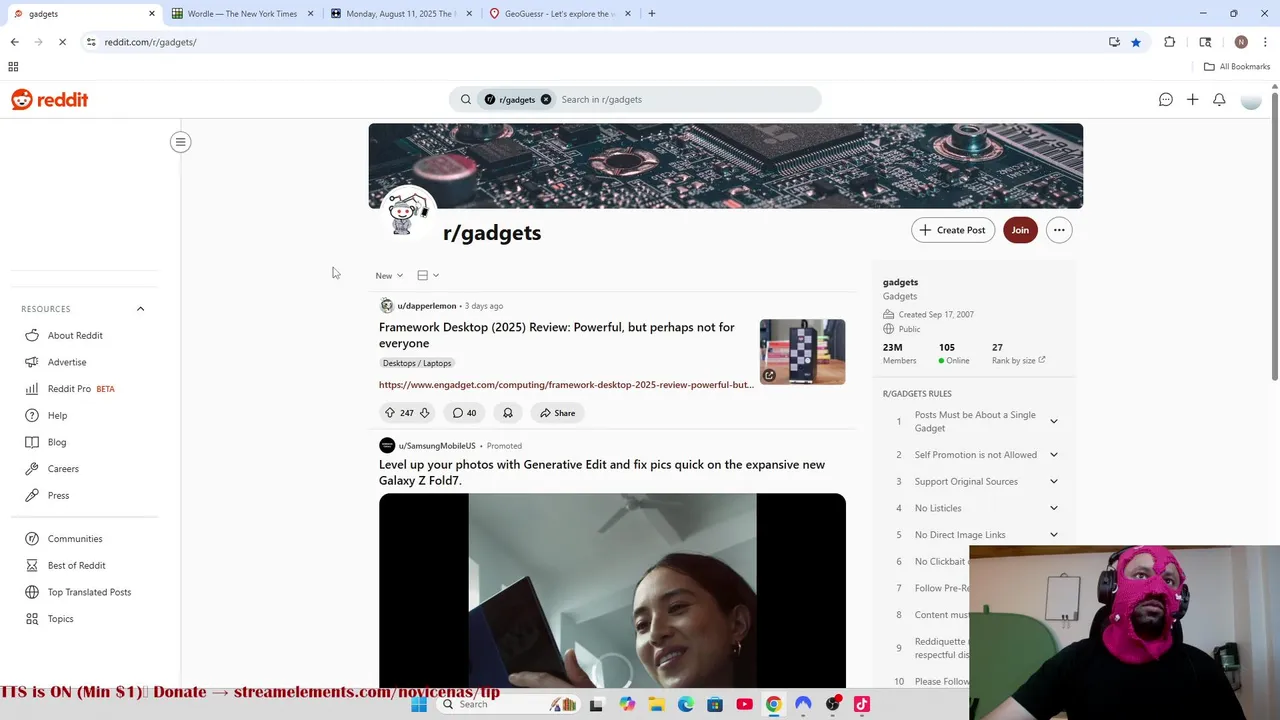Remove the r/gadgets search filter chip

pyautogui.click(x=546, y=100)
